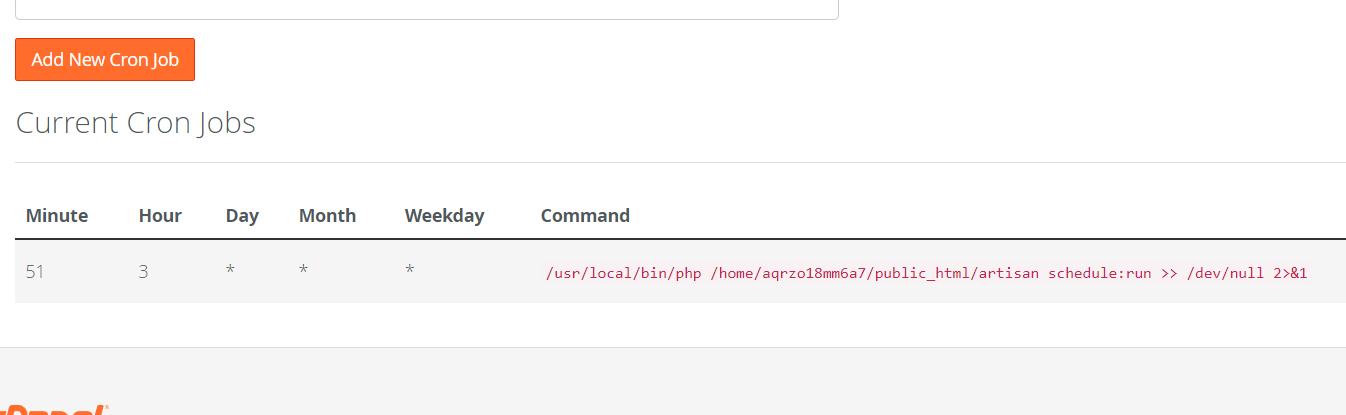Focus the command text input field
Screen dimensions: 1346x415
[x=427, y=9]
